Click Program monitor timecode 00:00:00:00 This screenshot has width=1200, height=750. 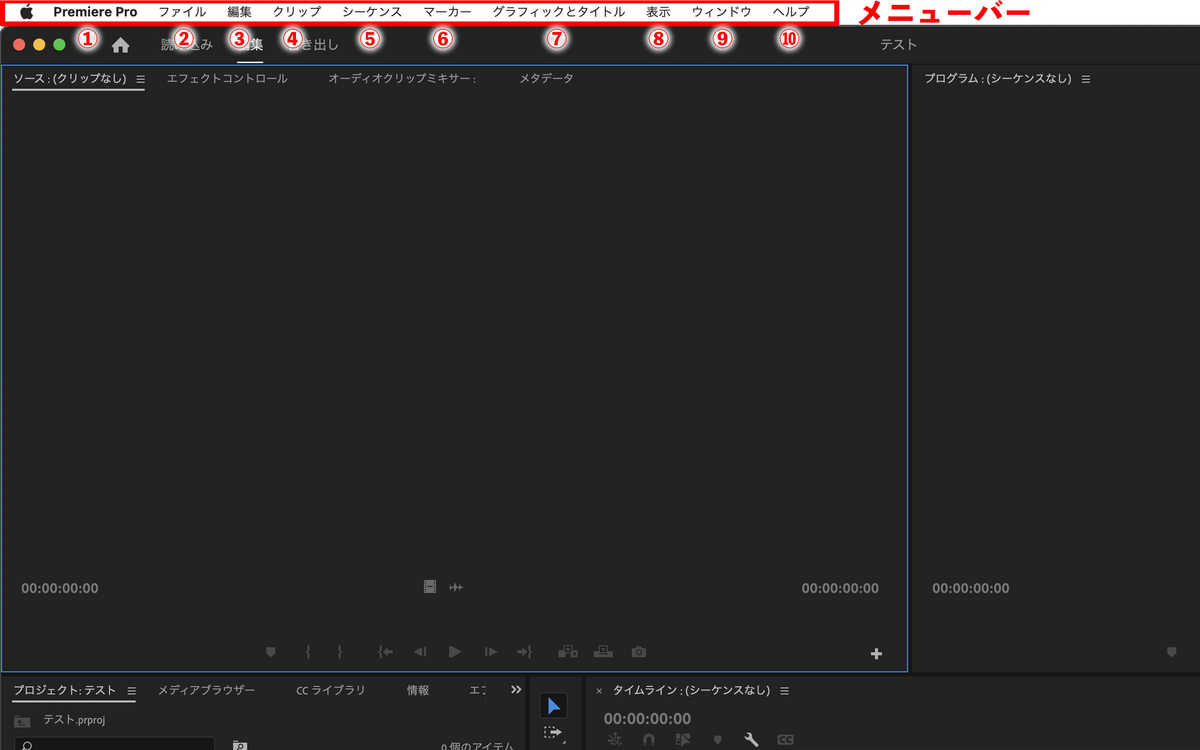point(971,588)
